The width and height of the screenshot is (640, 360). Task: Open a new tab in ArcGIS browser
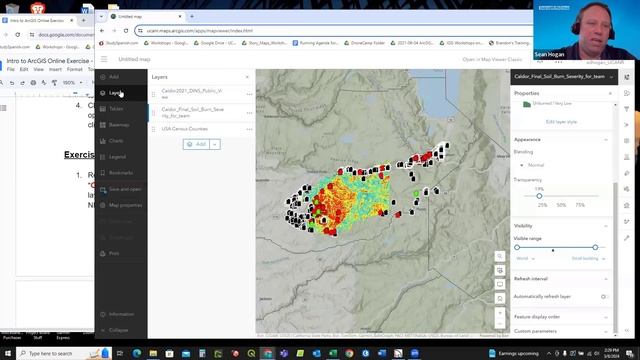click(x=192, y=16)
